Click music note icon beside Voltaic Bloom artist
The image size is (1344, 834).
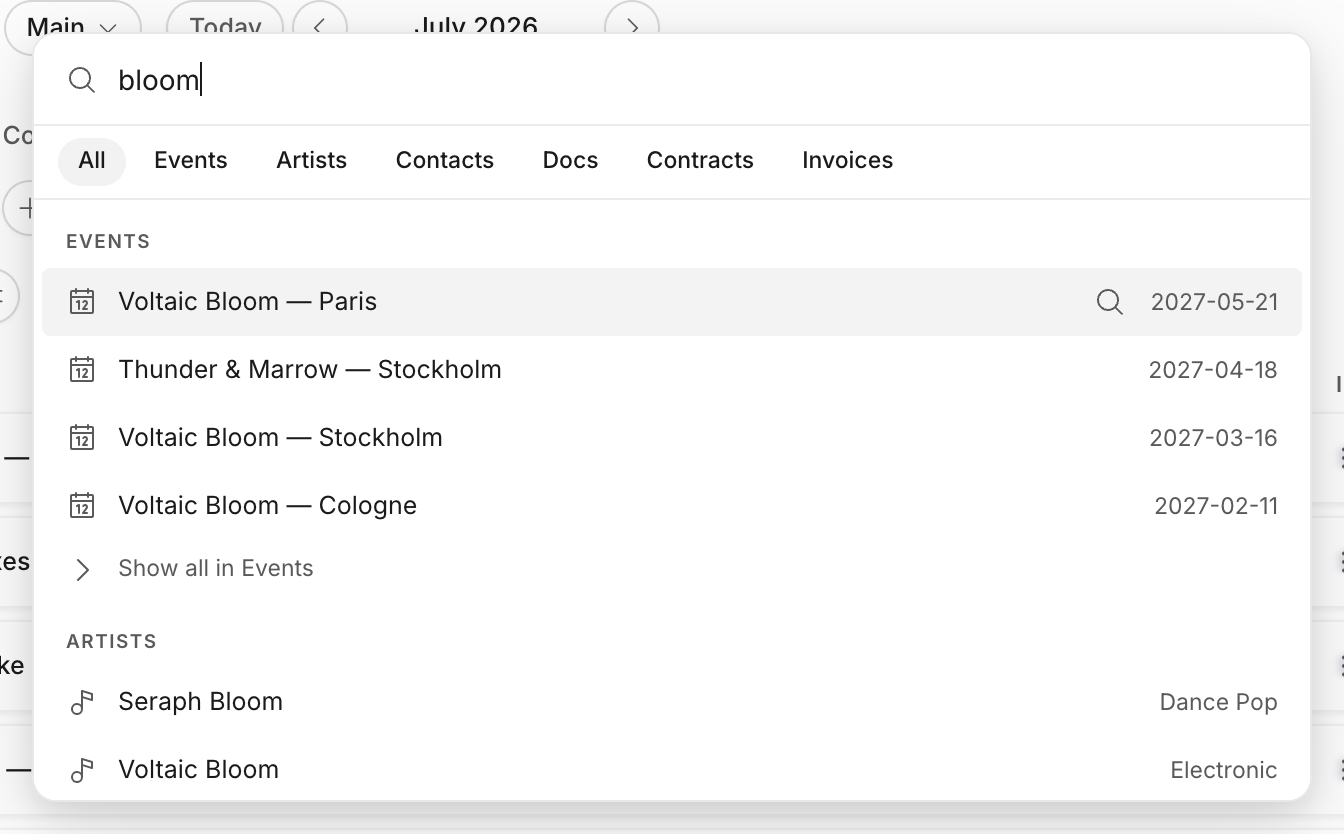pyautogui.click(x=82, y=771)
